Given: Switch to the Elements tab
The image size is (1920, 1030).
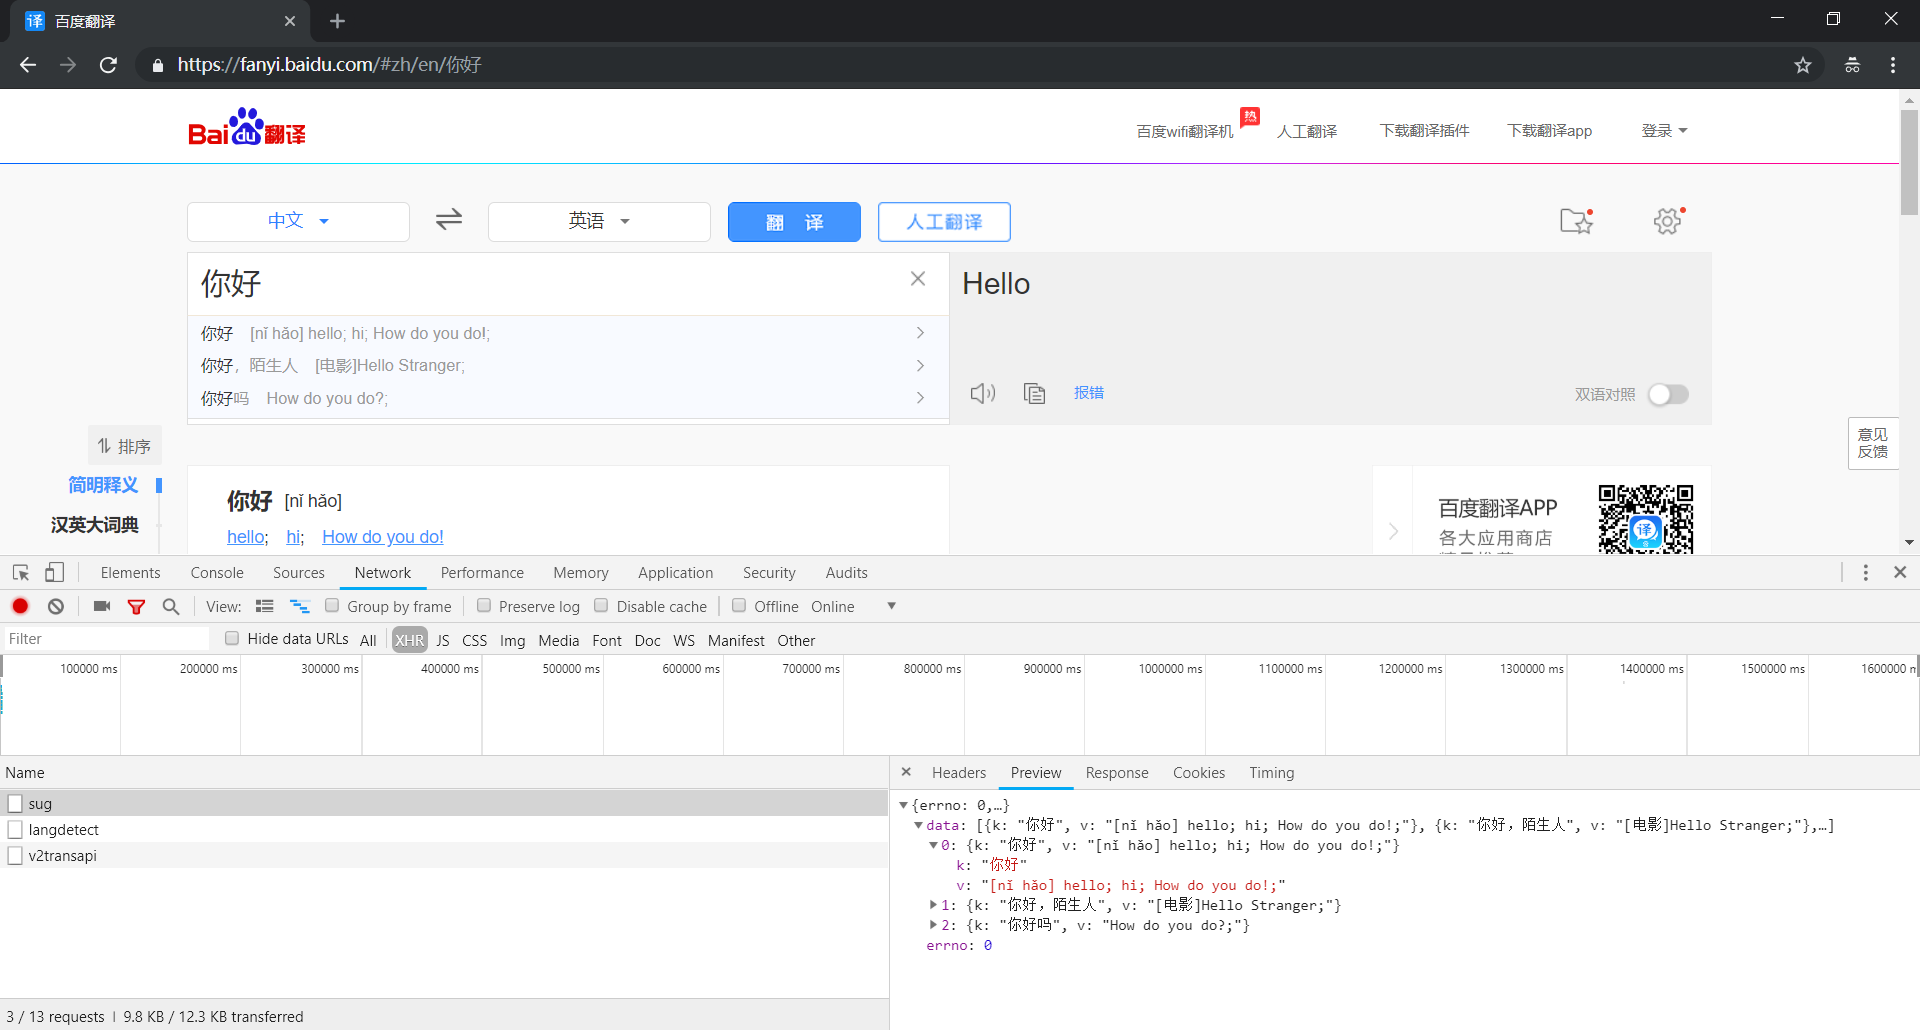Looking at the screenshot, I should tap(130, 572).
